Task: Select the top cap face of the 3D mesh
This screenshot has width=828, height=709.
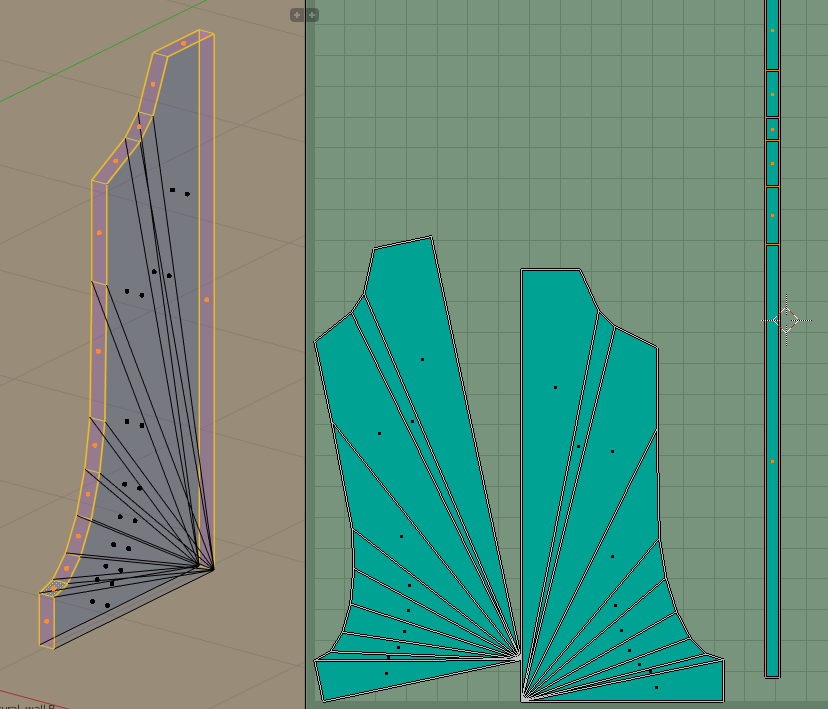Action: 183,43
